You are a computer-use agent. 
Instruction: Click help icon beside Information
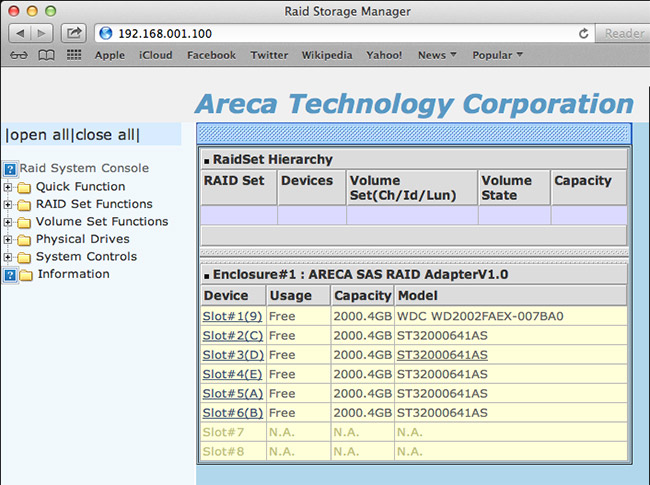pos(10,275)
